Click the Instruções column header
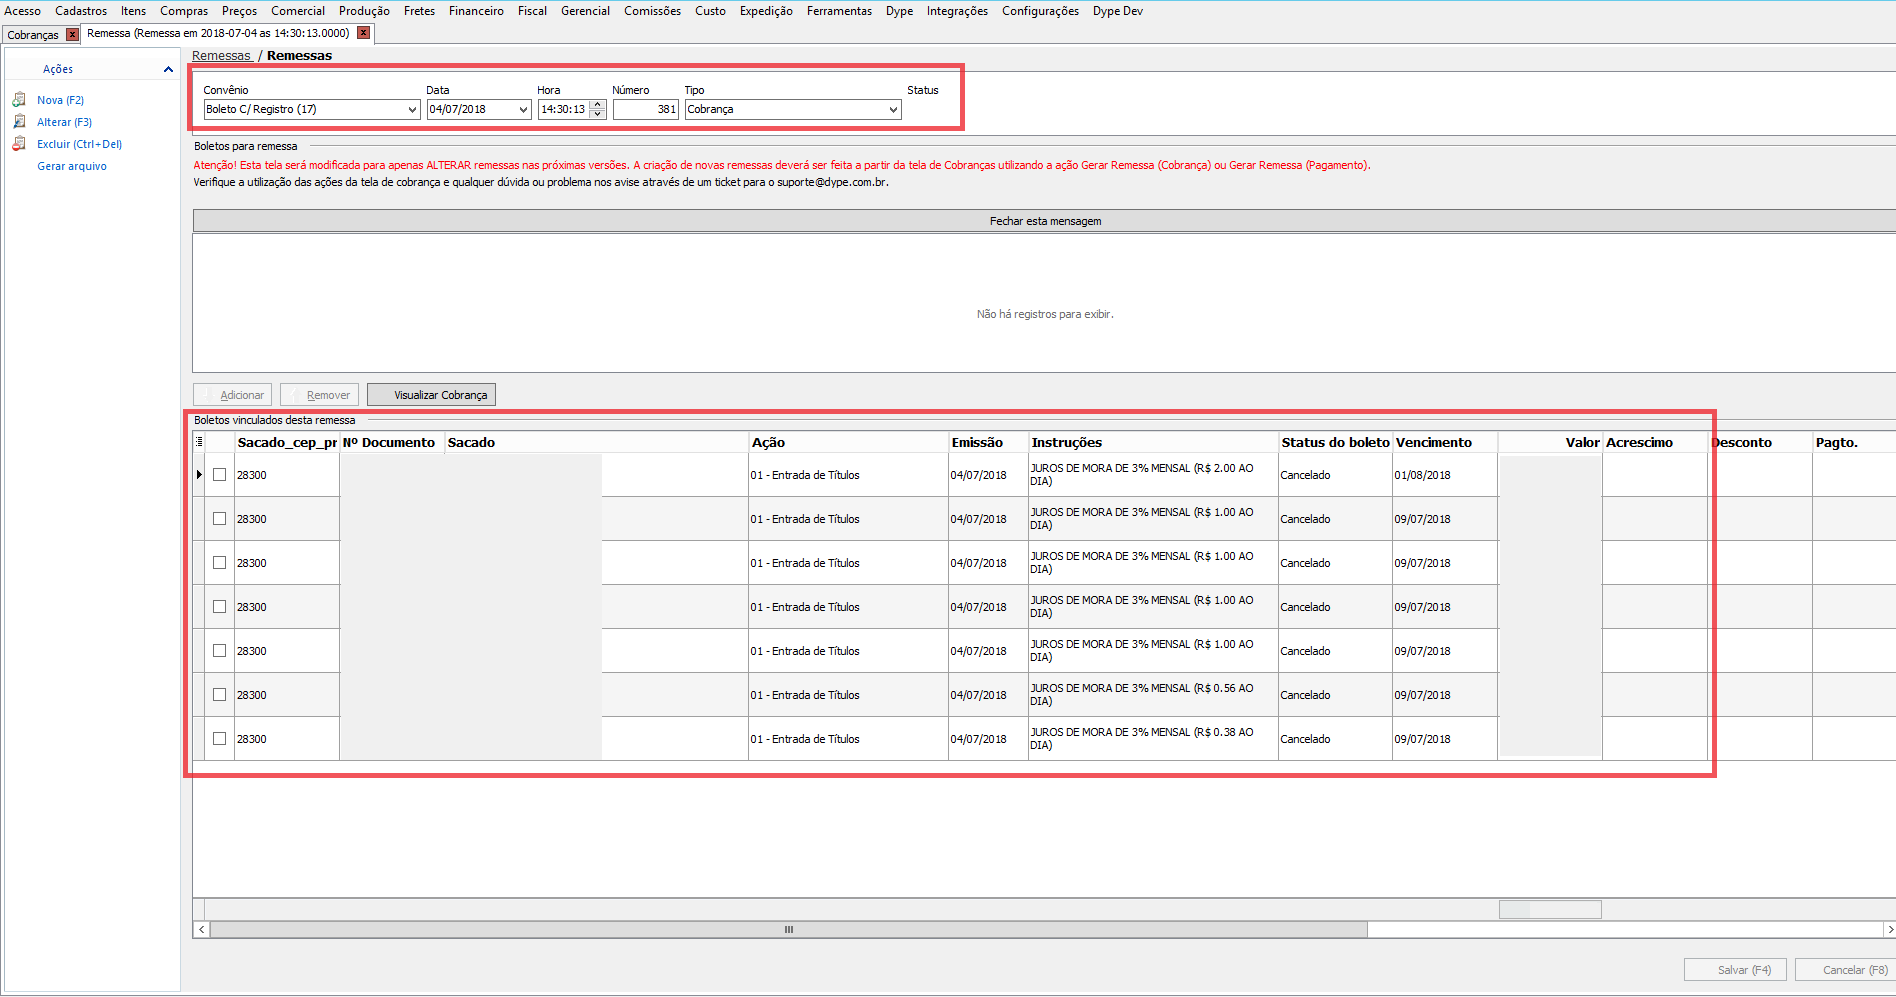The width and height of the screenshot is (1896, 997). coord(1153,442)
